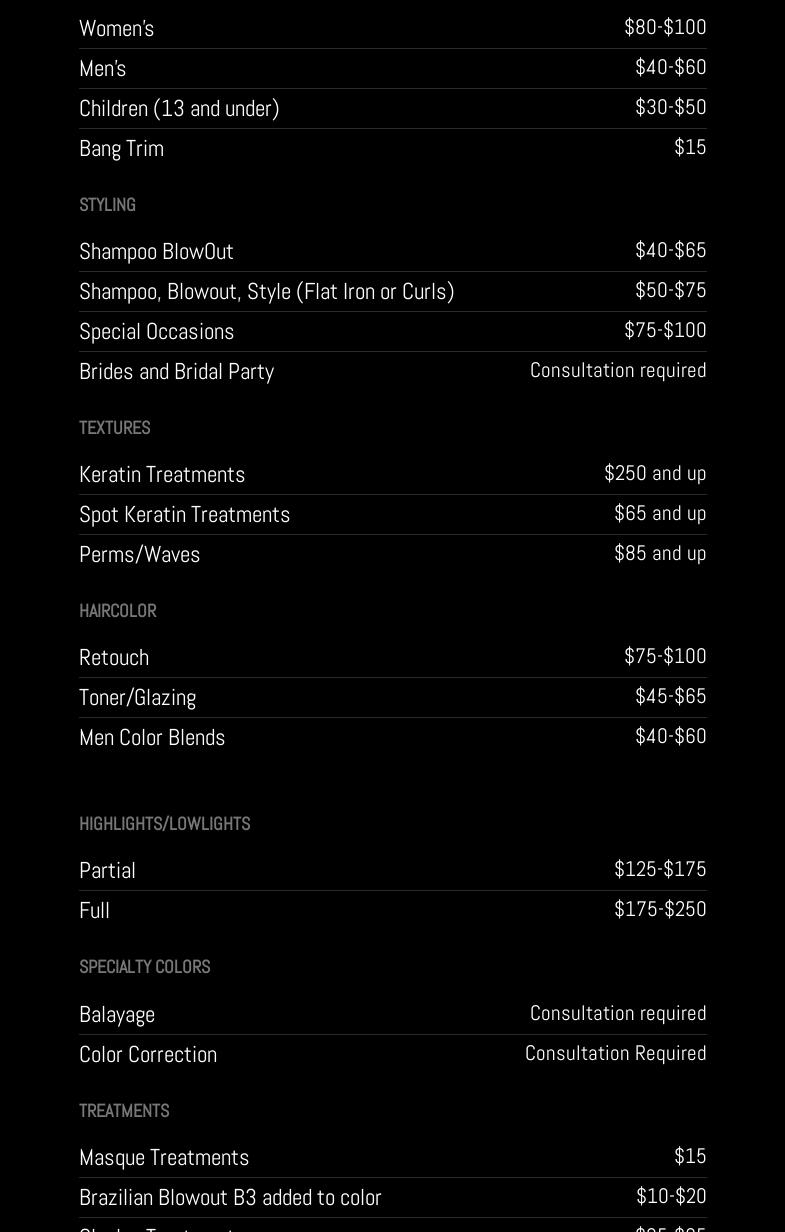Click Brides and Bridal Party
Image resolution: width=785 pixels, height=1232 pixels.
[176, 371]
